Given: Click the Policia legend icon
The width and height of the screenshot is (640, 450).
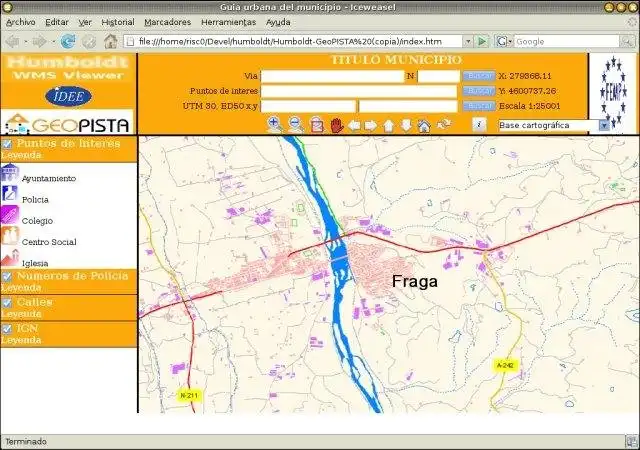Looking at the screenshot, I should pyautogui.click(x=9, y=194).
